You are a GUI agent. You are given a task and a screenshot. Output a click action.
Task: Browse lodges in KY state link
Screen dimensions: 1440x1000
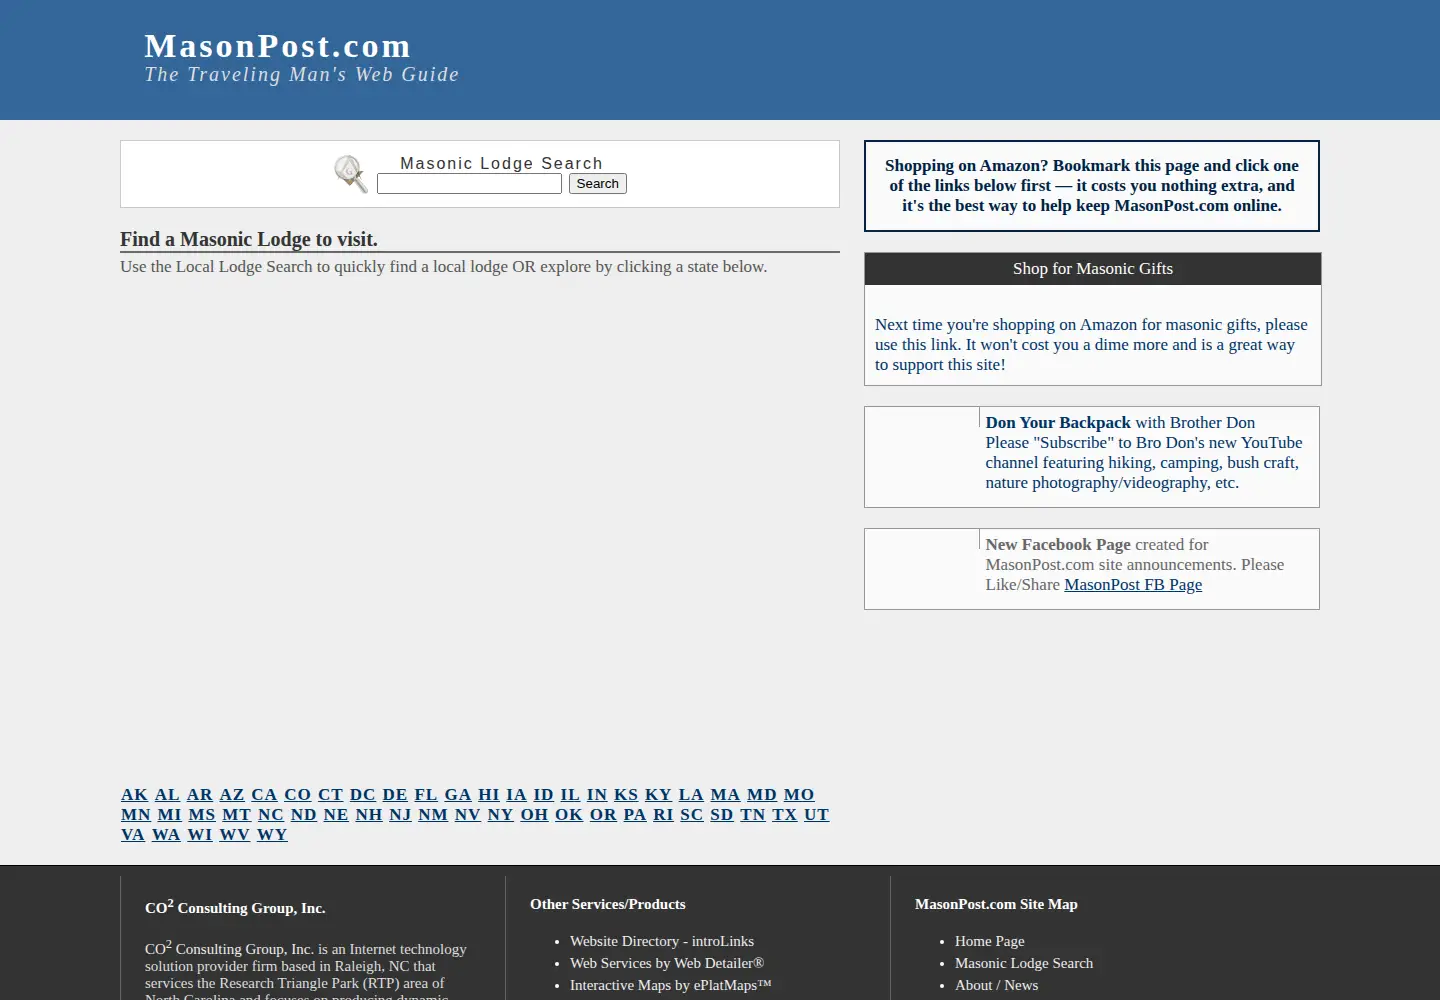click(x=658, y=795)
